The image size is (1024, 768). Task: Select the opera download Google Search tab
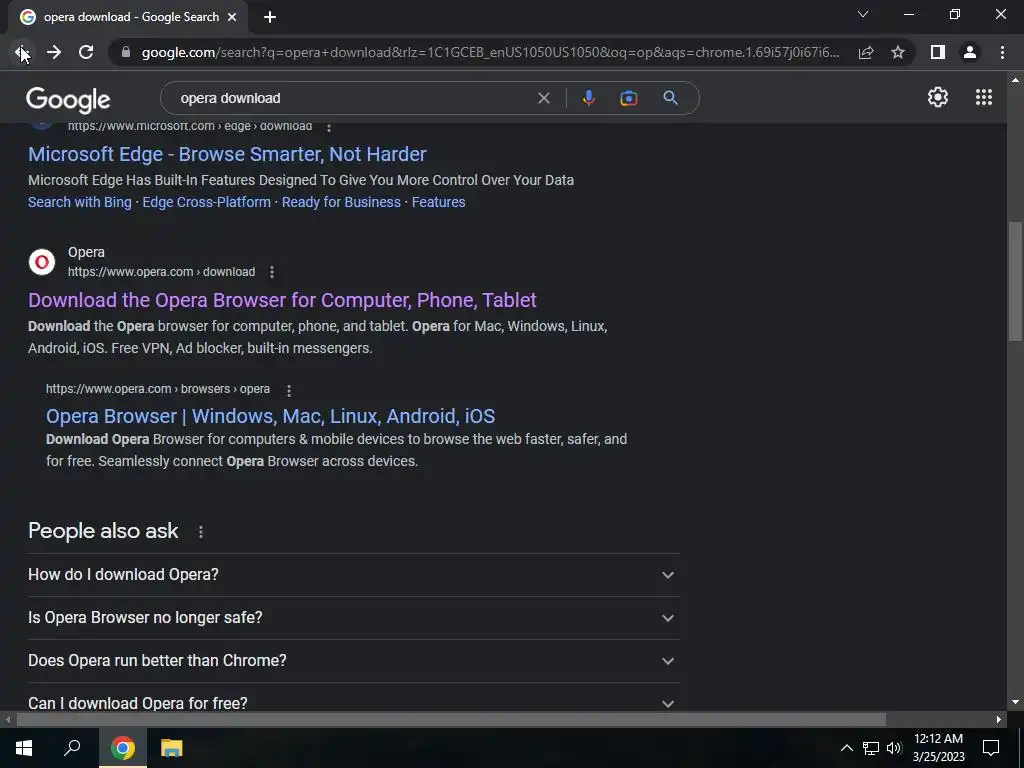(x=128, y=17)
